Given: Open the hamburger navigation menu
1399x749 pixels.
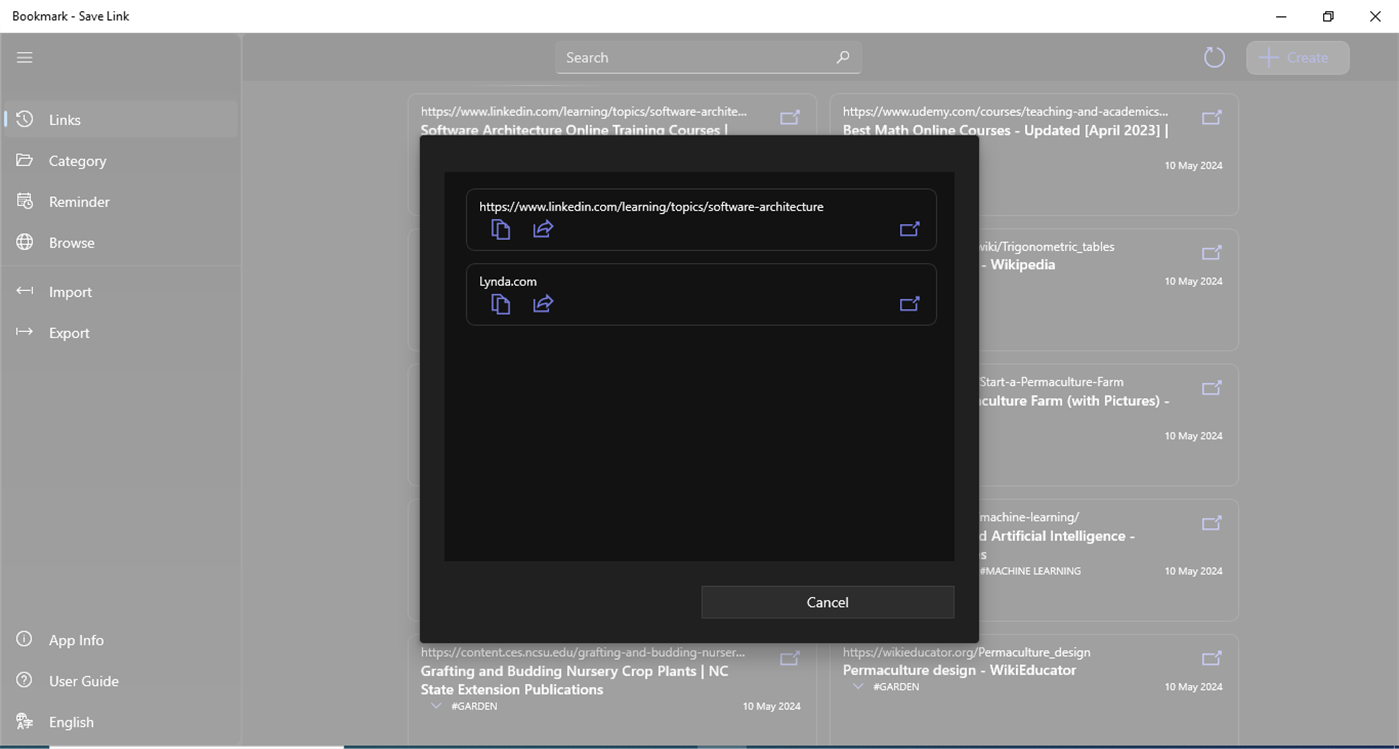Looking at the screenshot, I should tap(24, 57).
